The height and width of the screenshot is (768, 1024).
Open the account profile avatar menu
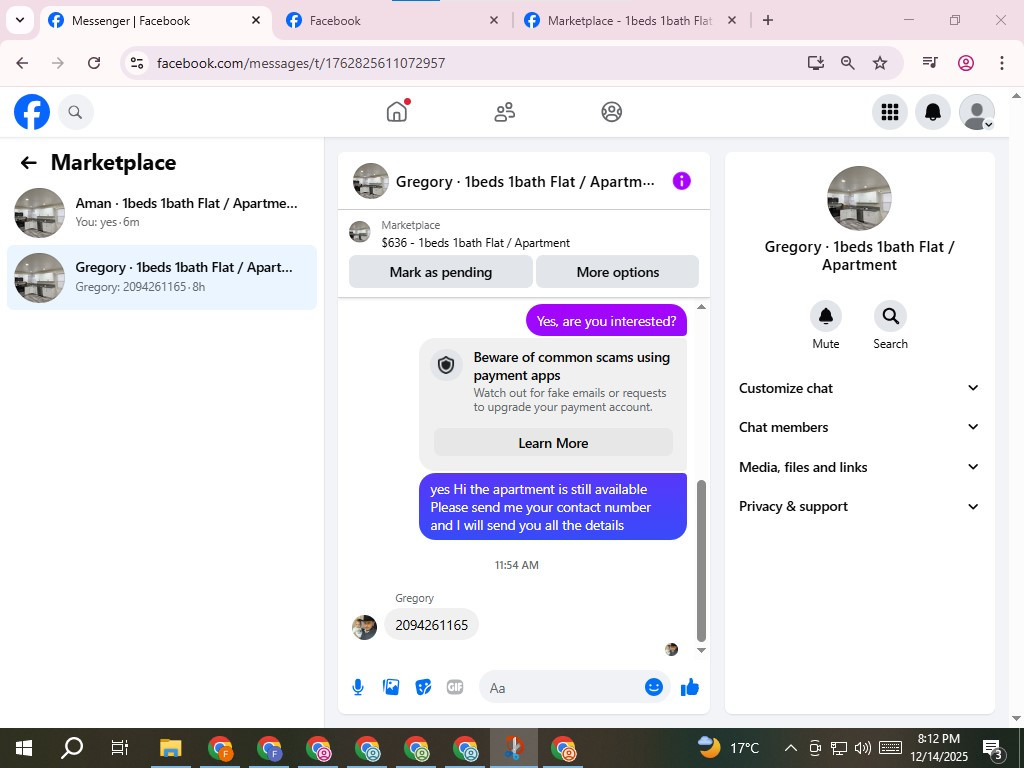pyautogui.click(x=976, y=112)
